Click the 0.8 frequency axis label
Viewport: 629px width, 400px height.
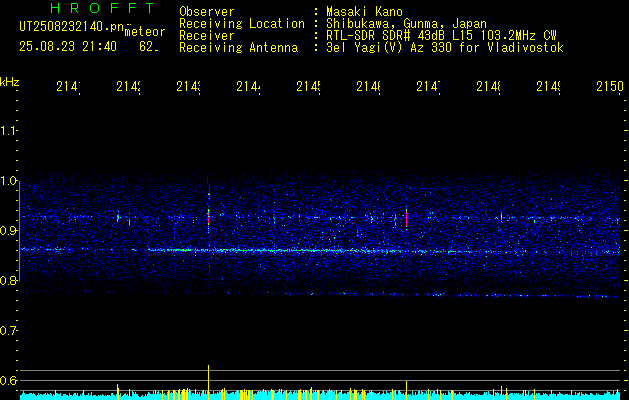[x=8, y=280]
